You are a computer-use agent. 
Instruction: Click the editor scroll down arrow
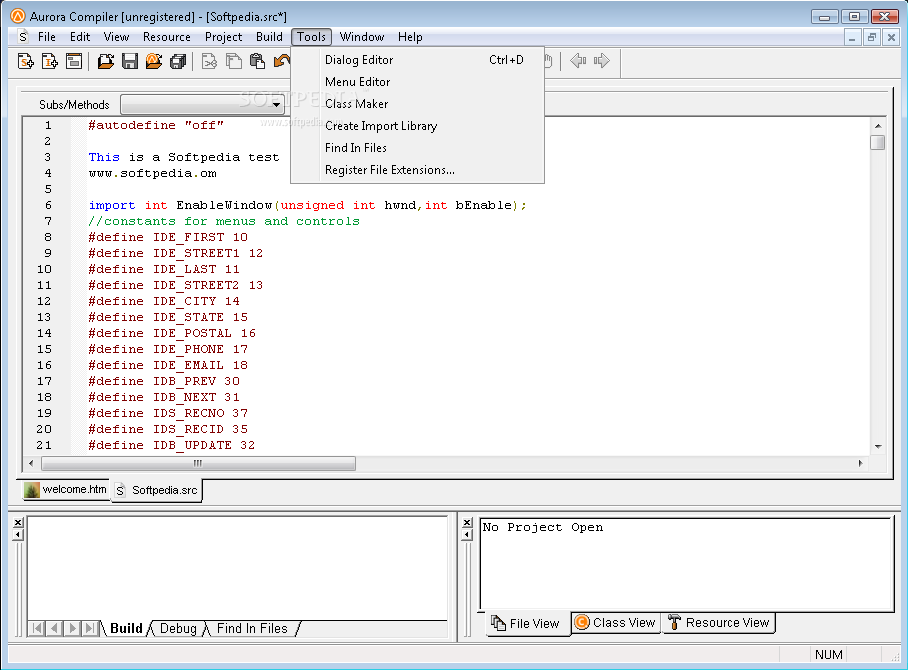coord(878,446)
